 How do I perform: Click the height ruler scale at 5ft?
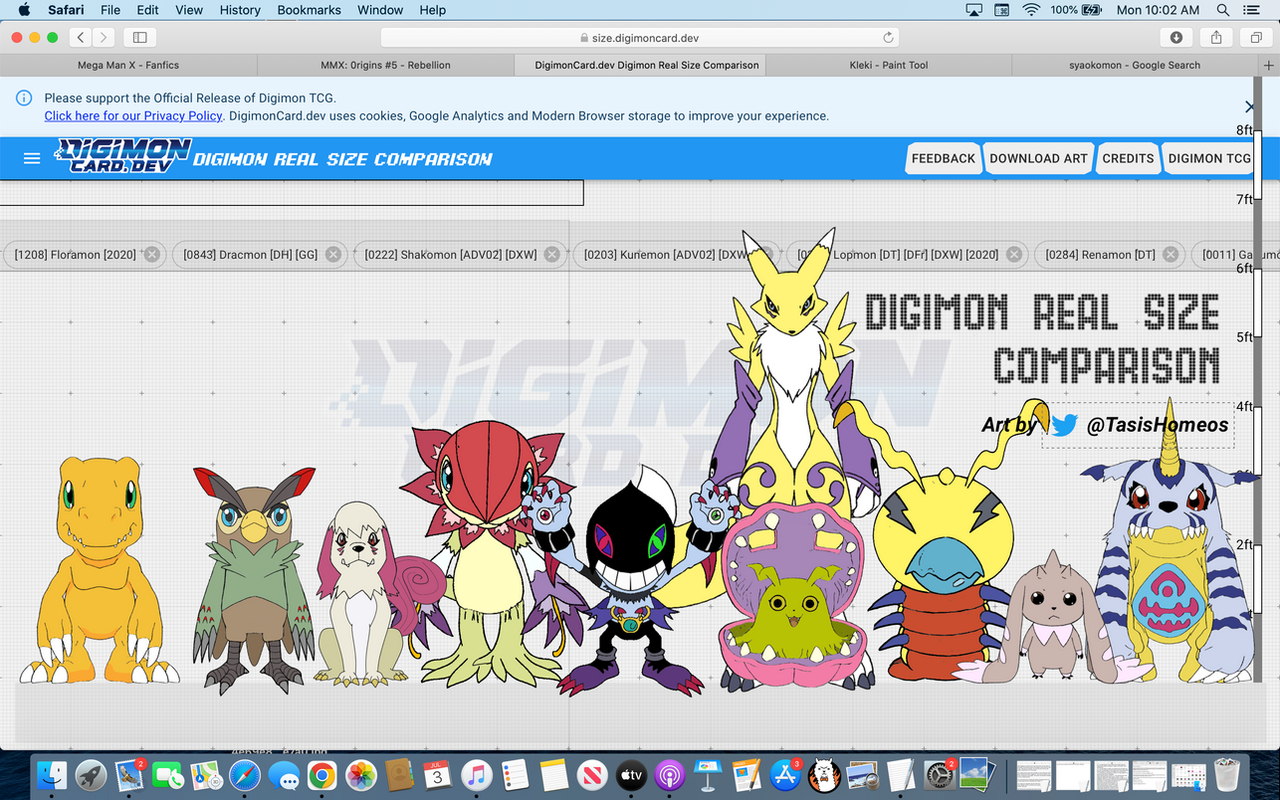1243,337
